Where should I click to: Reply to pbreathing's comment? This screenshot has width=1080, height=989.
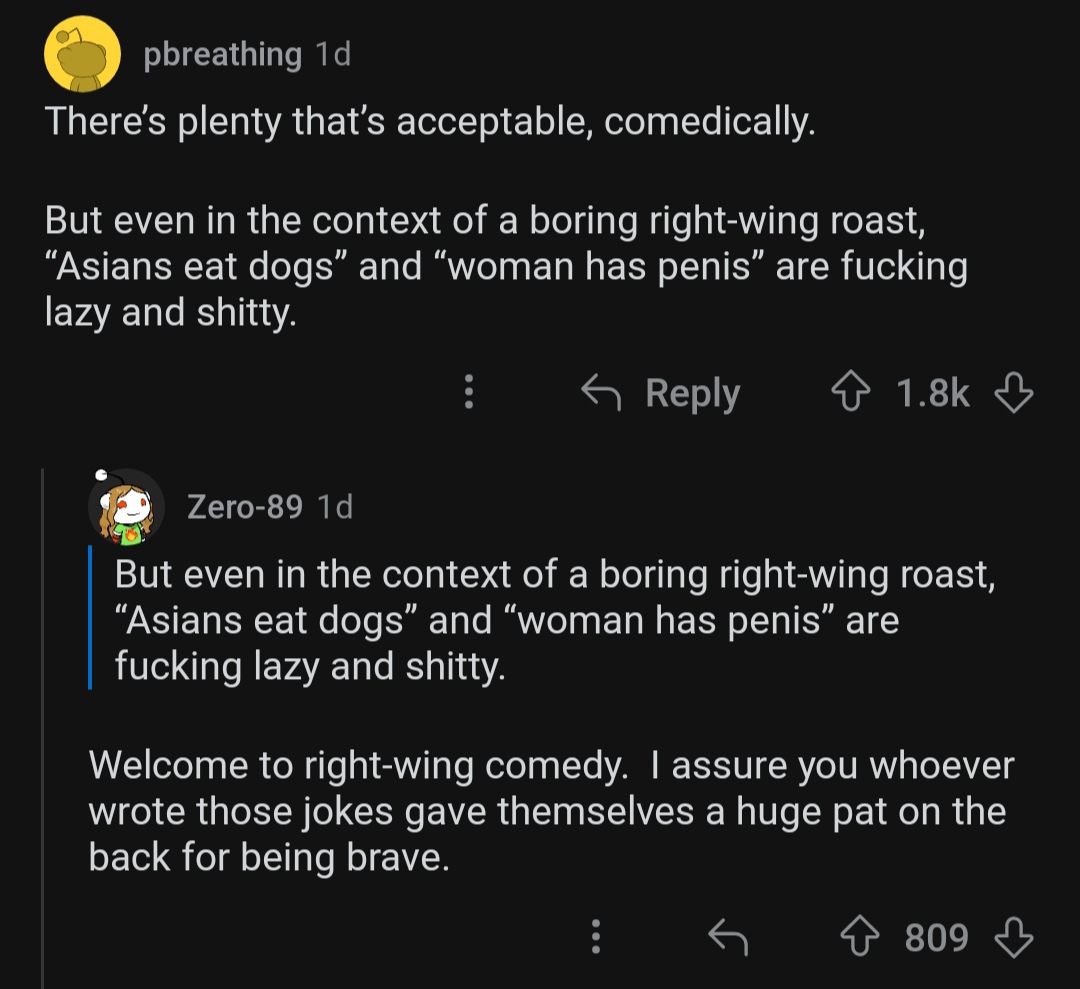662,394
